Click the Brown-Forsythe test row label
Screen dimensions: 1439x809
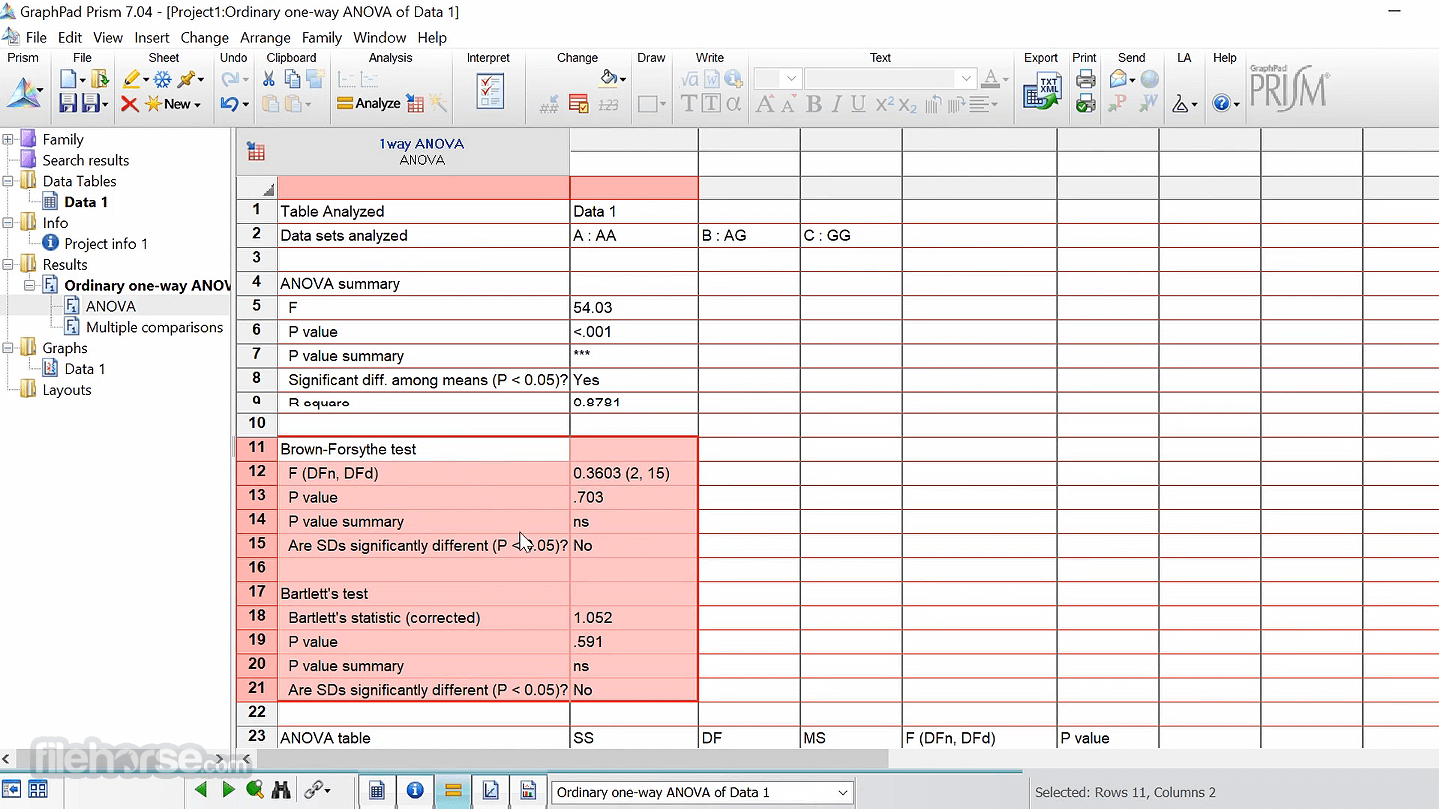pyautogui.click(x=423, y=449)
